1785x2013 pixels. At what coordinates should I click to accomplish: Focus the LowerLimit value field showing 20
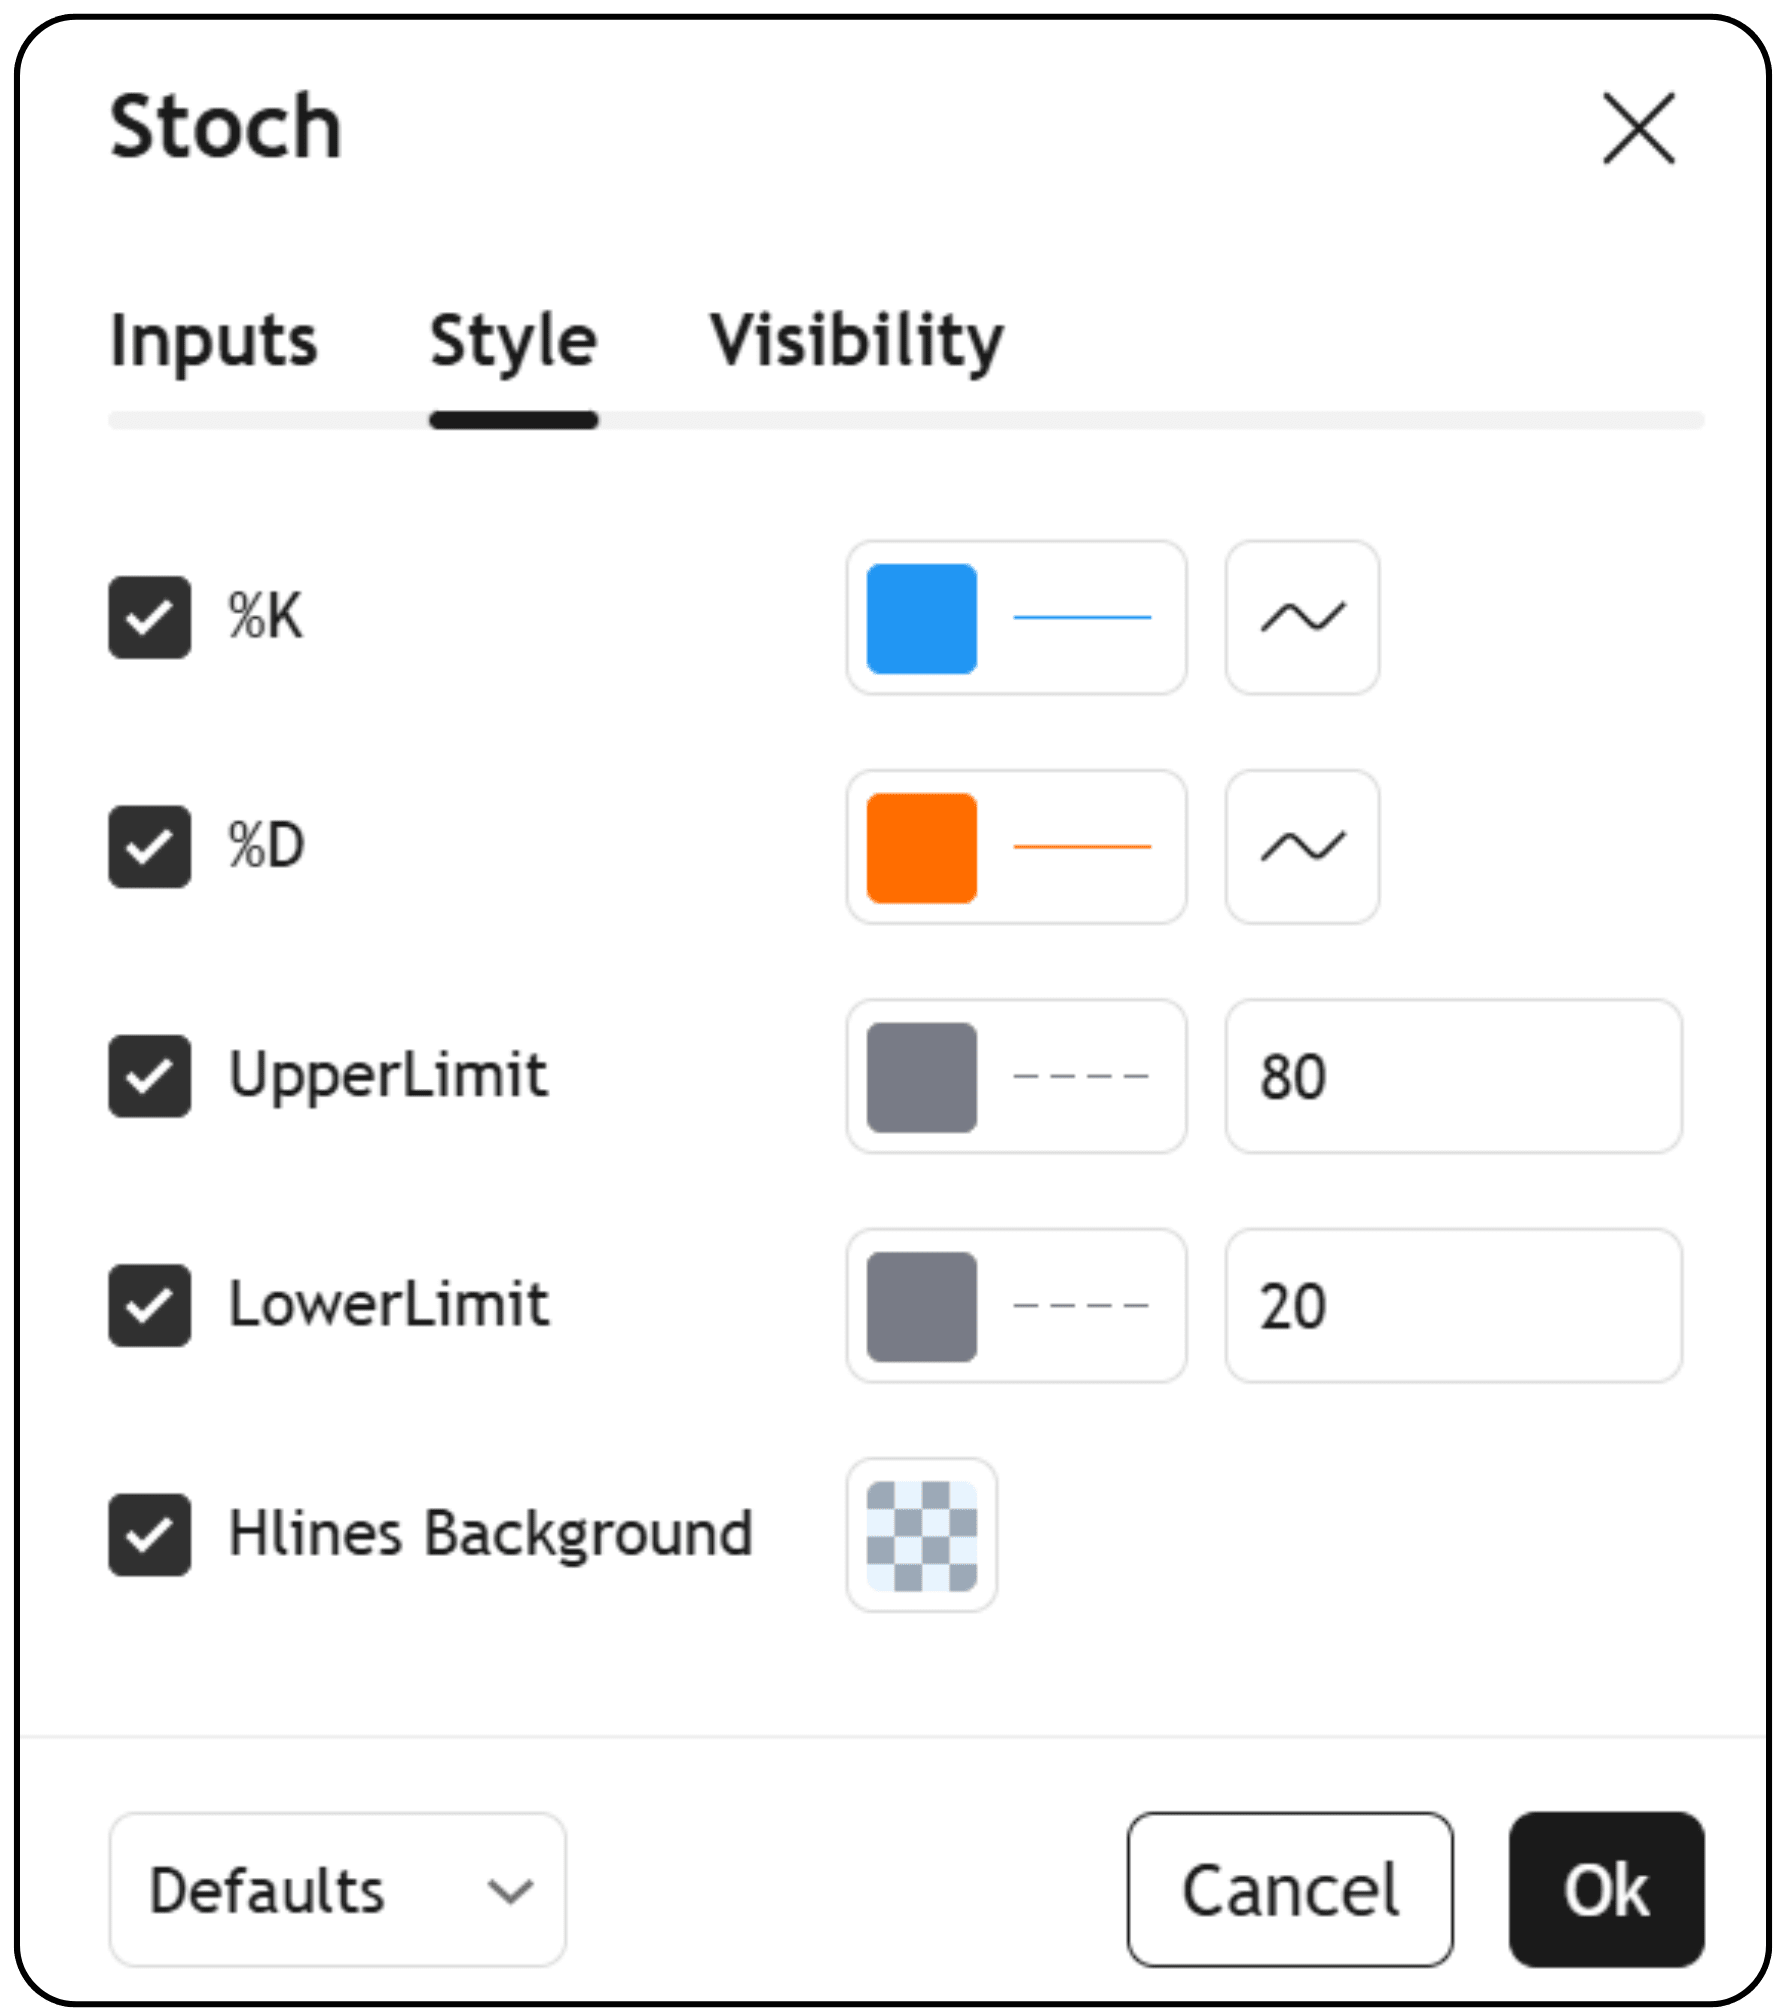point(1453,1305)
